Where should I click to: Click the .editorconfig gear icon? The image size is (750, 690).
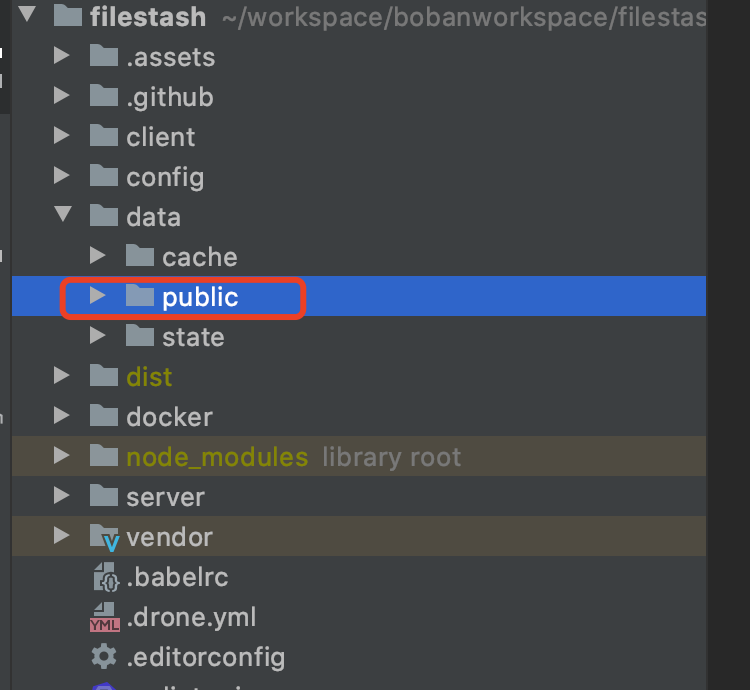pos(104,657)
